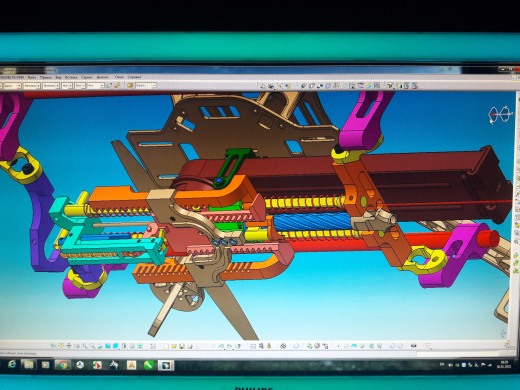
Task: Open the Вставка menu
Action: pos(71,77)
